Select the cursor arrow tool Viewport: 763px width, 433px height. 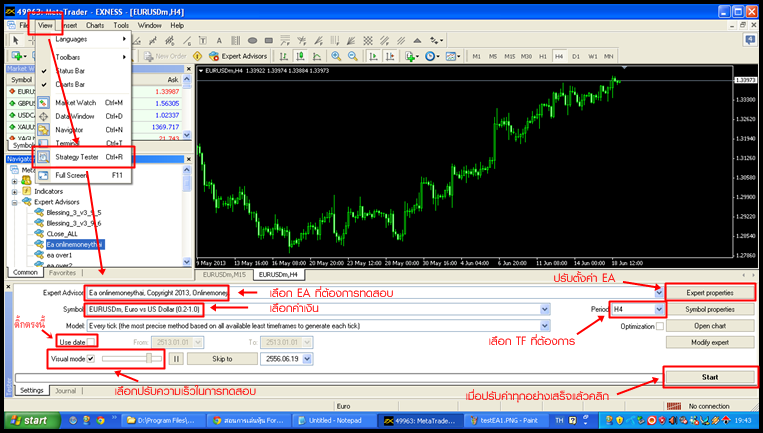[x=16, y=40]
